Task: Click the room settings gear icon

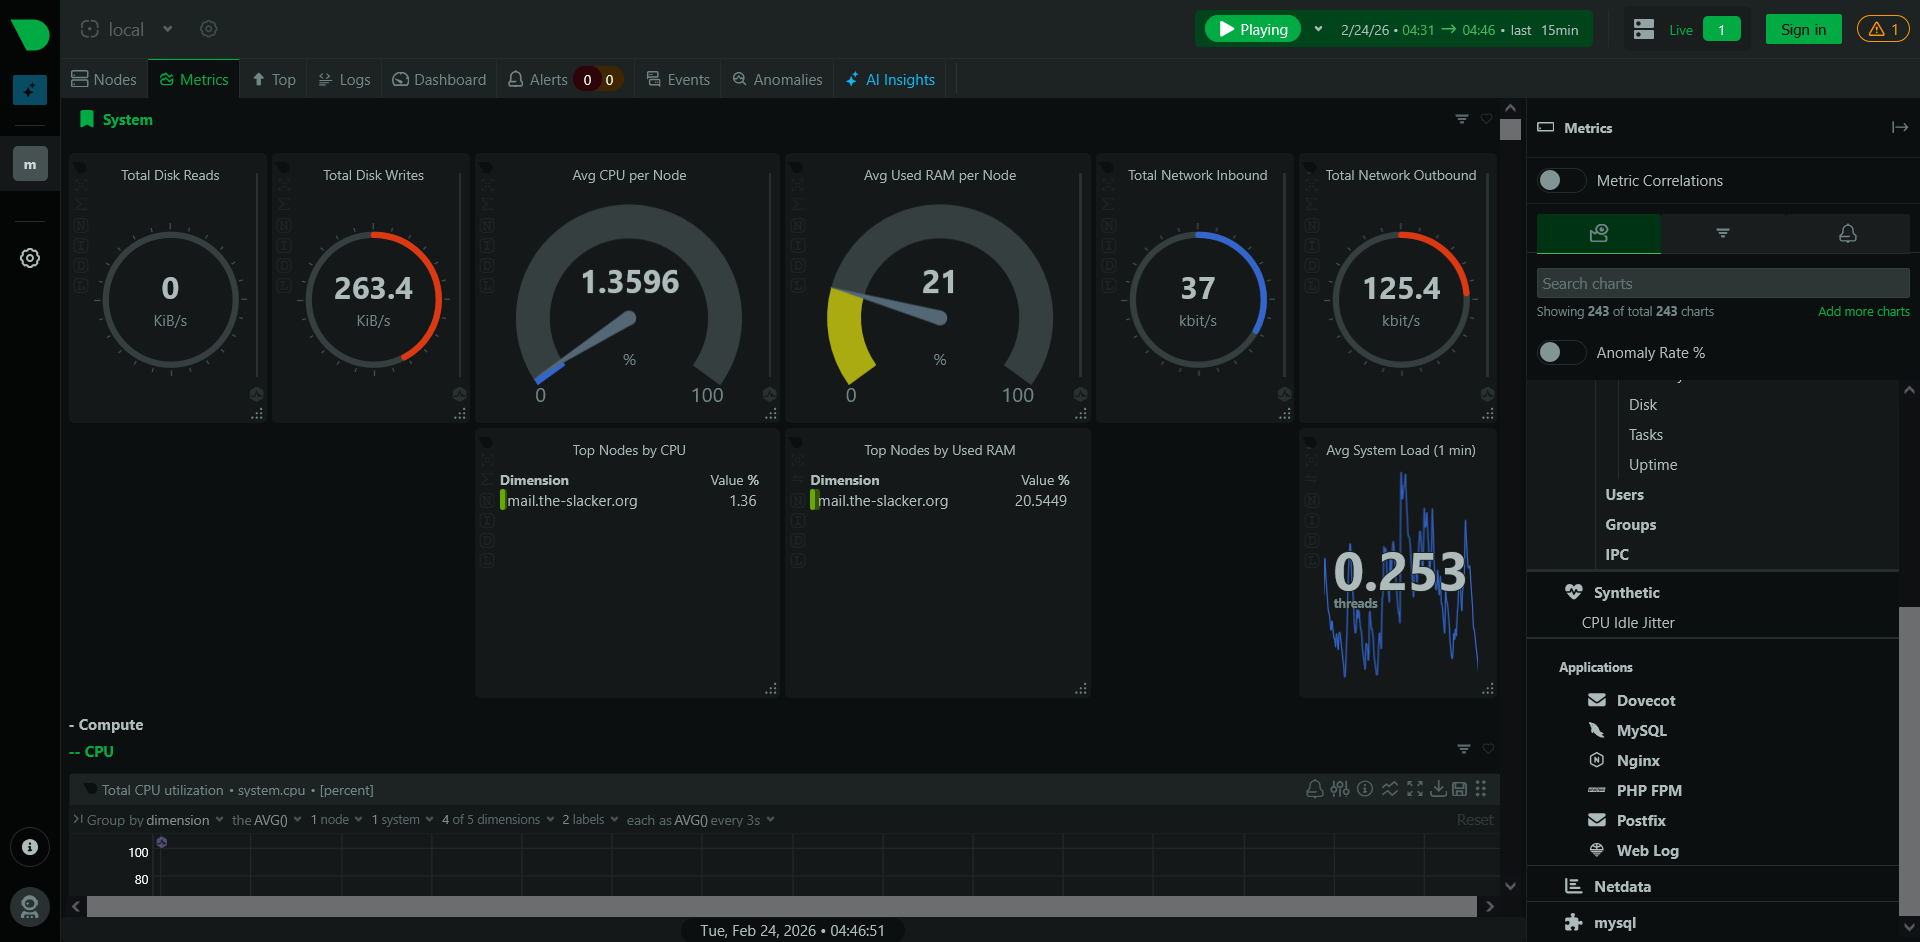Action: point(208,29)
